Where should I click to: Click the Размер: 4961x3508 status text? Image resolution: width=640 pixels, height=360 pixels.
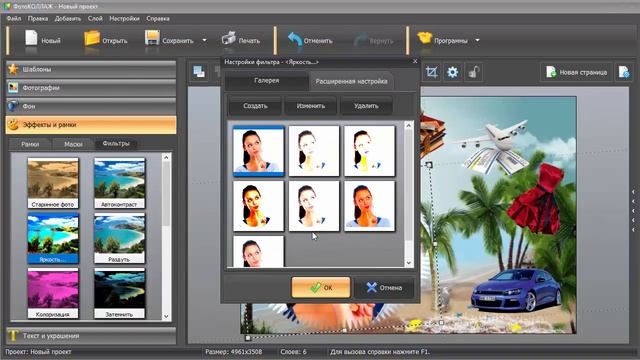233,351
